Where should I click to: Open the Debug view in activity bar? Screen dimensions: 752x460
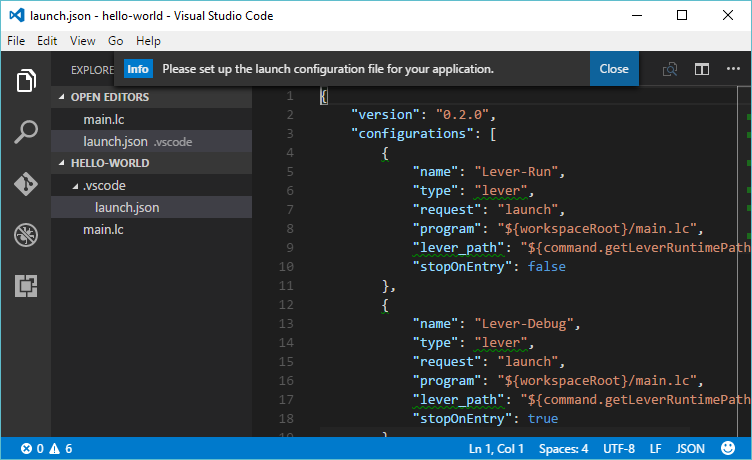point(26,235)
